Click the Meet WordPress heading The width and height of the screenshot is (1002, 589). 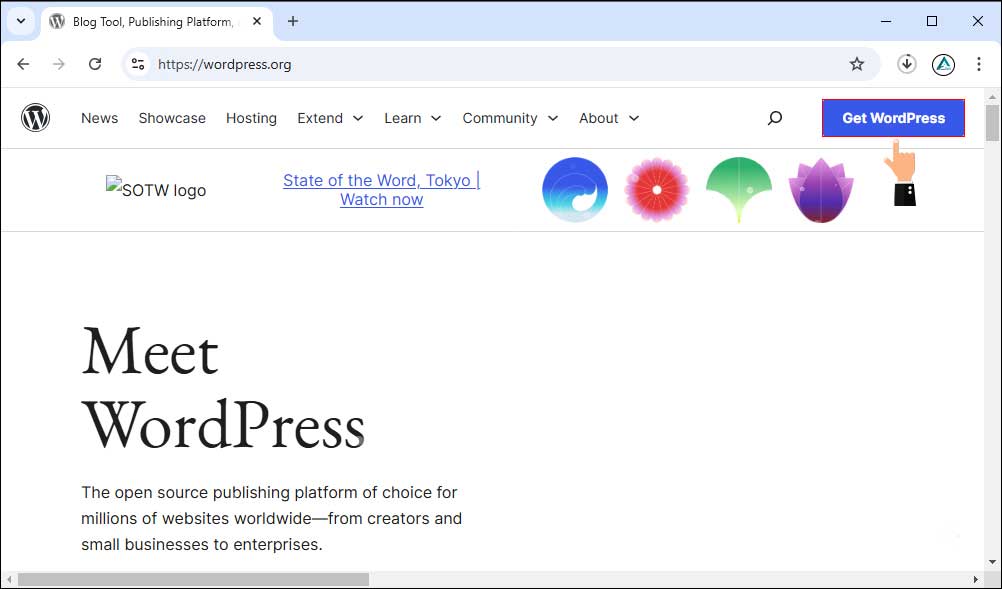click(x=223, y=389)
